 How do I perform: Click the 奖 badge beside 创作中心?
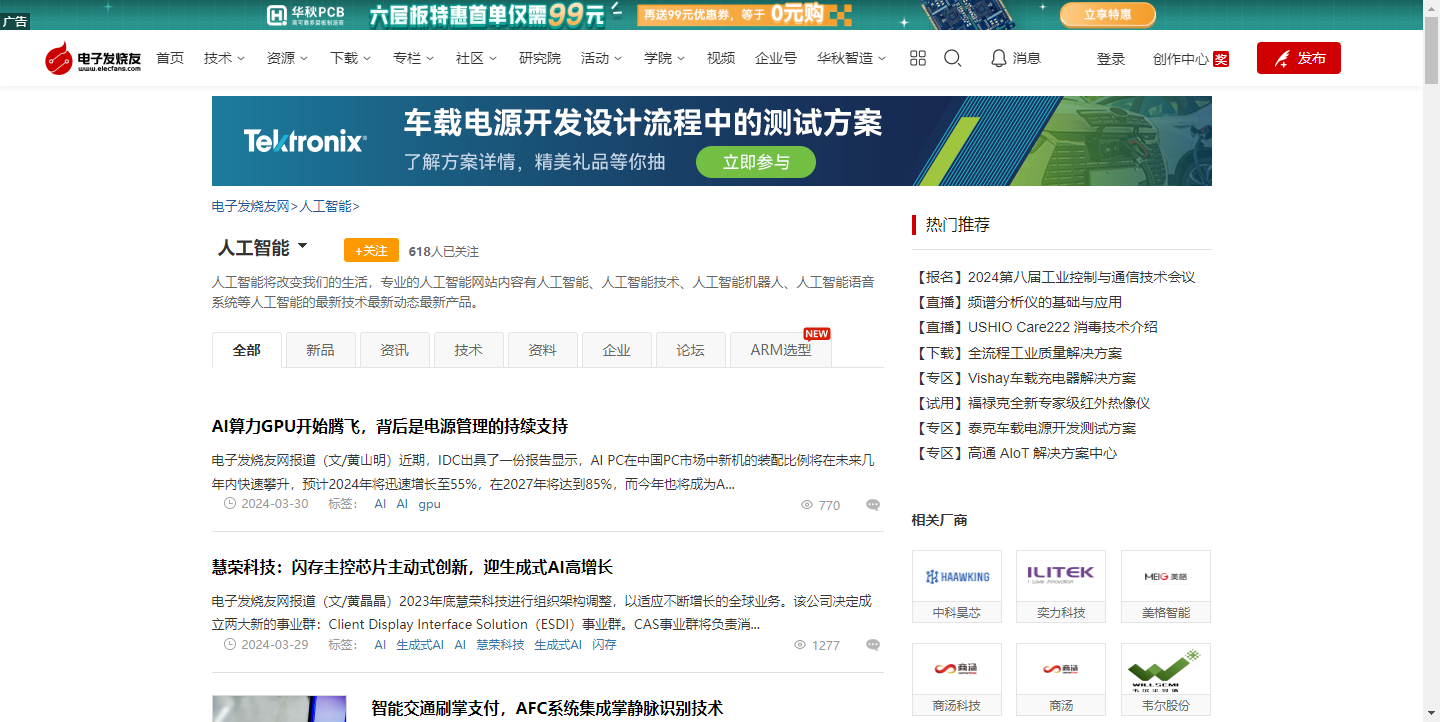(1221, 59)
